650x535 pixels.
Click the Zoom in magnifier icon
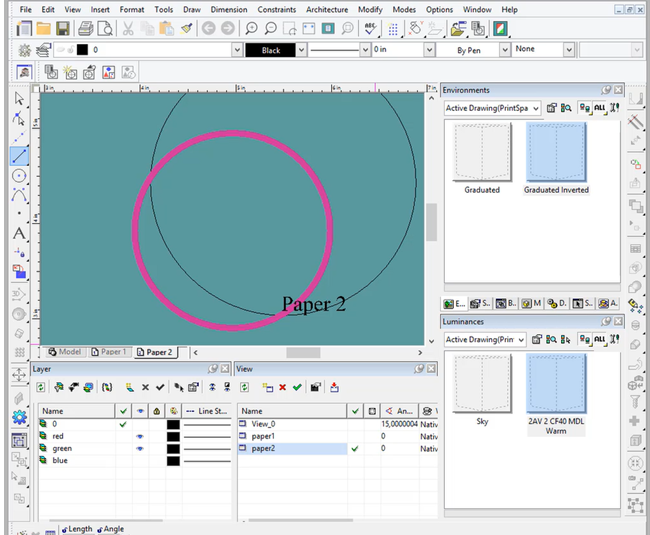251,29
